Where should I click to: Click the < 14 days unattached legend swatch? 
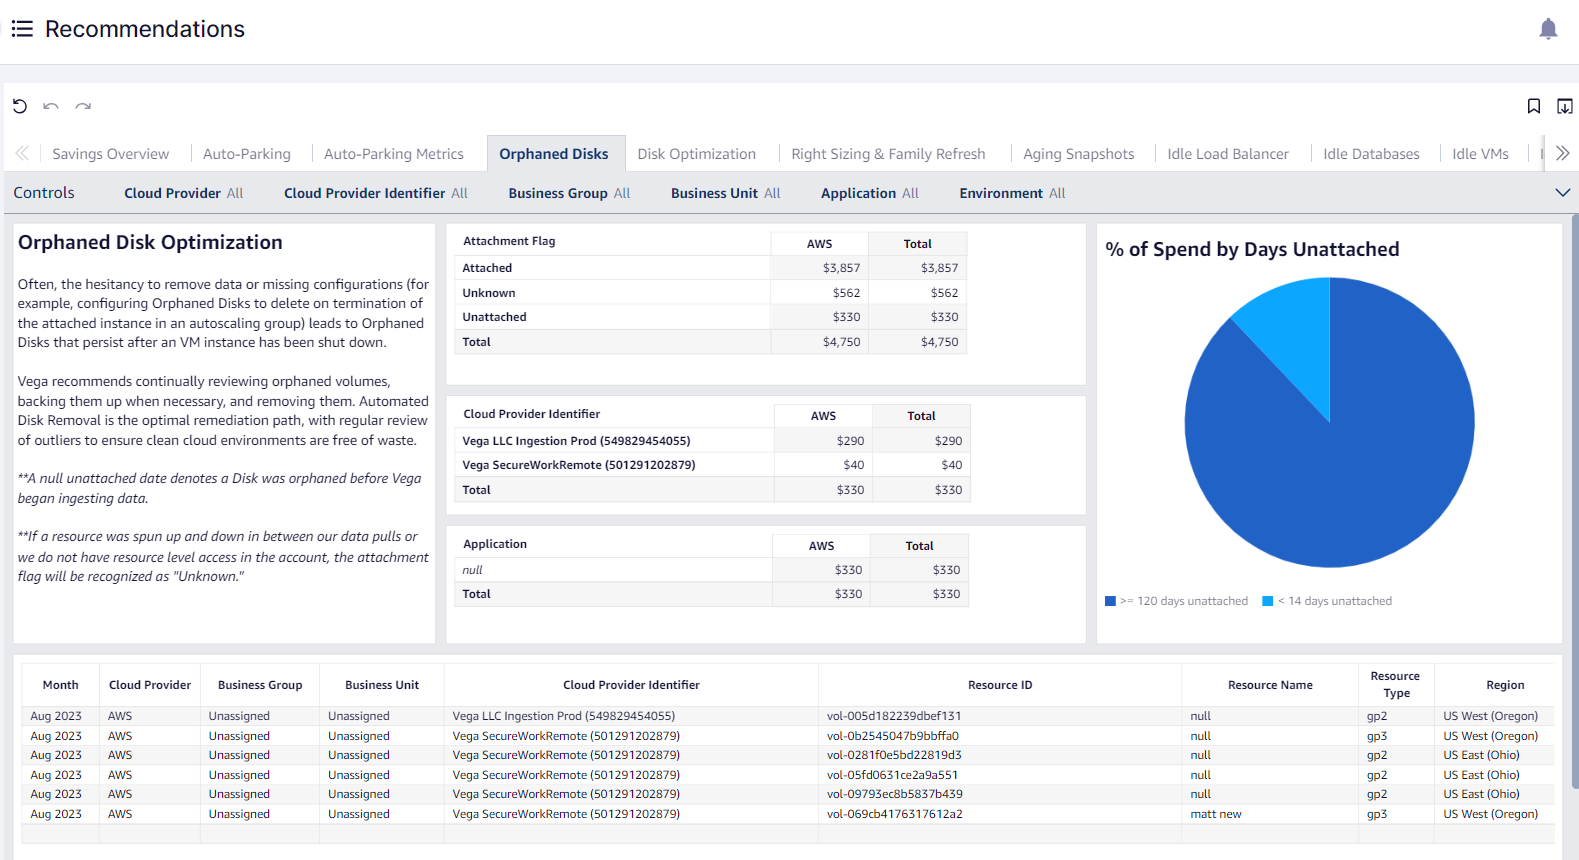coord(1268,601)
